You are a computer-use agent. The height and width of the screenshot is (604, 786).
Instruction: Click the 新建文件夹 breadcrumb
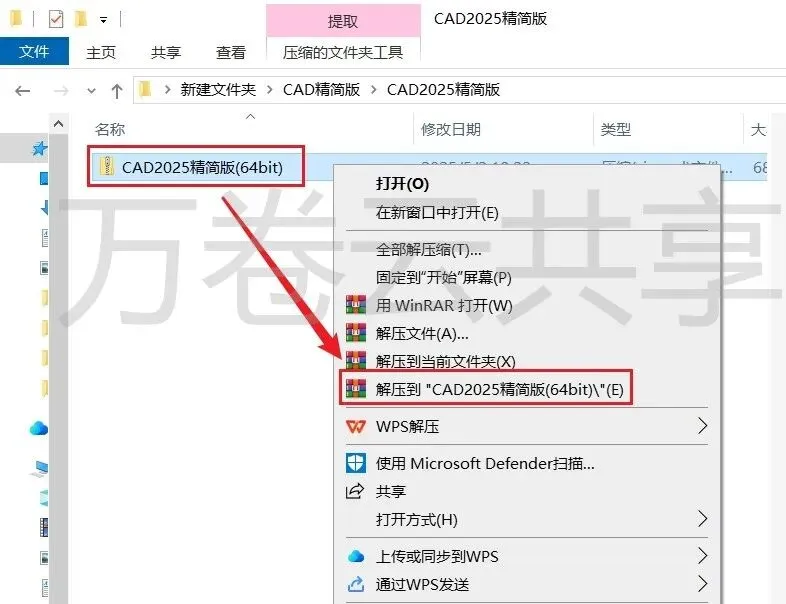point(218,90)
